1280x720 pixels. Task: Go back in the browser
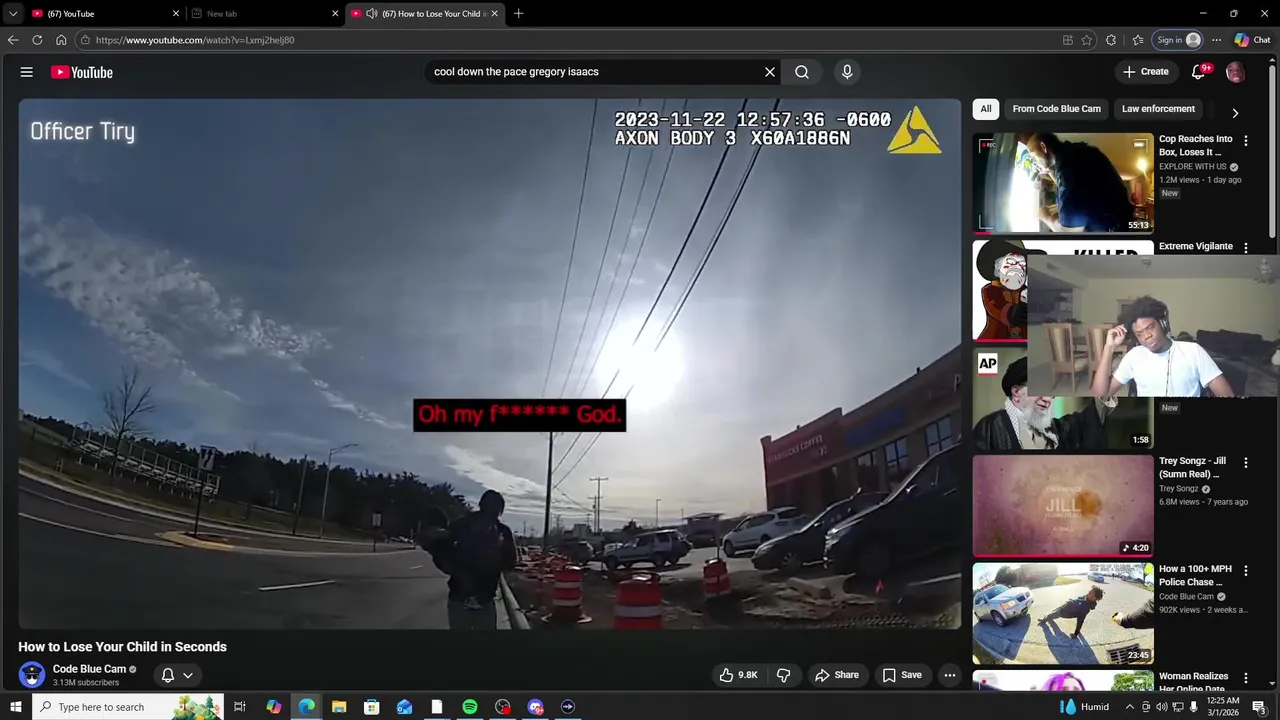tap(13, 40)
